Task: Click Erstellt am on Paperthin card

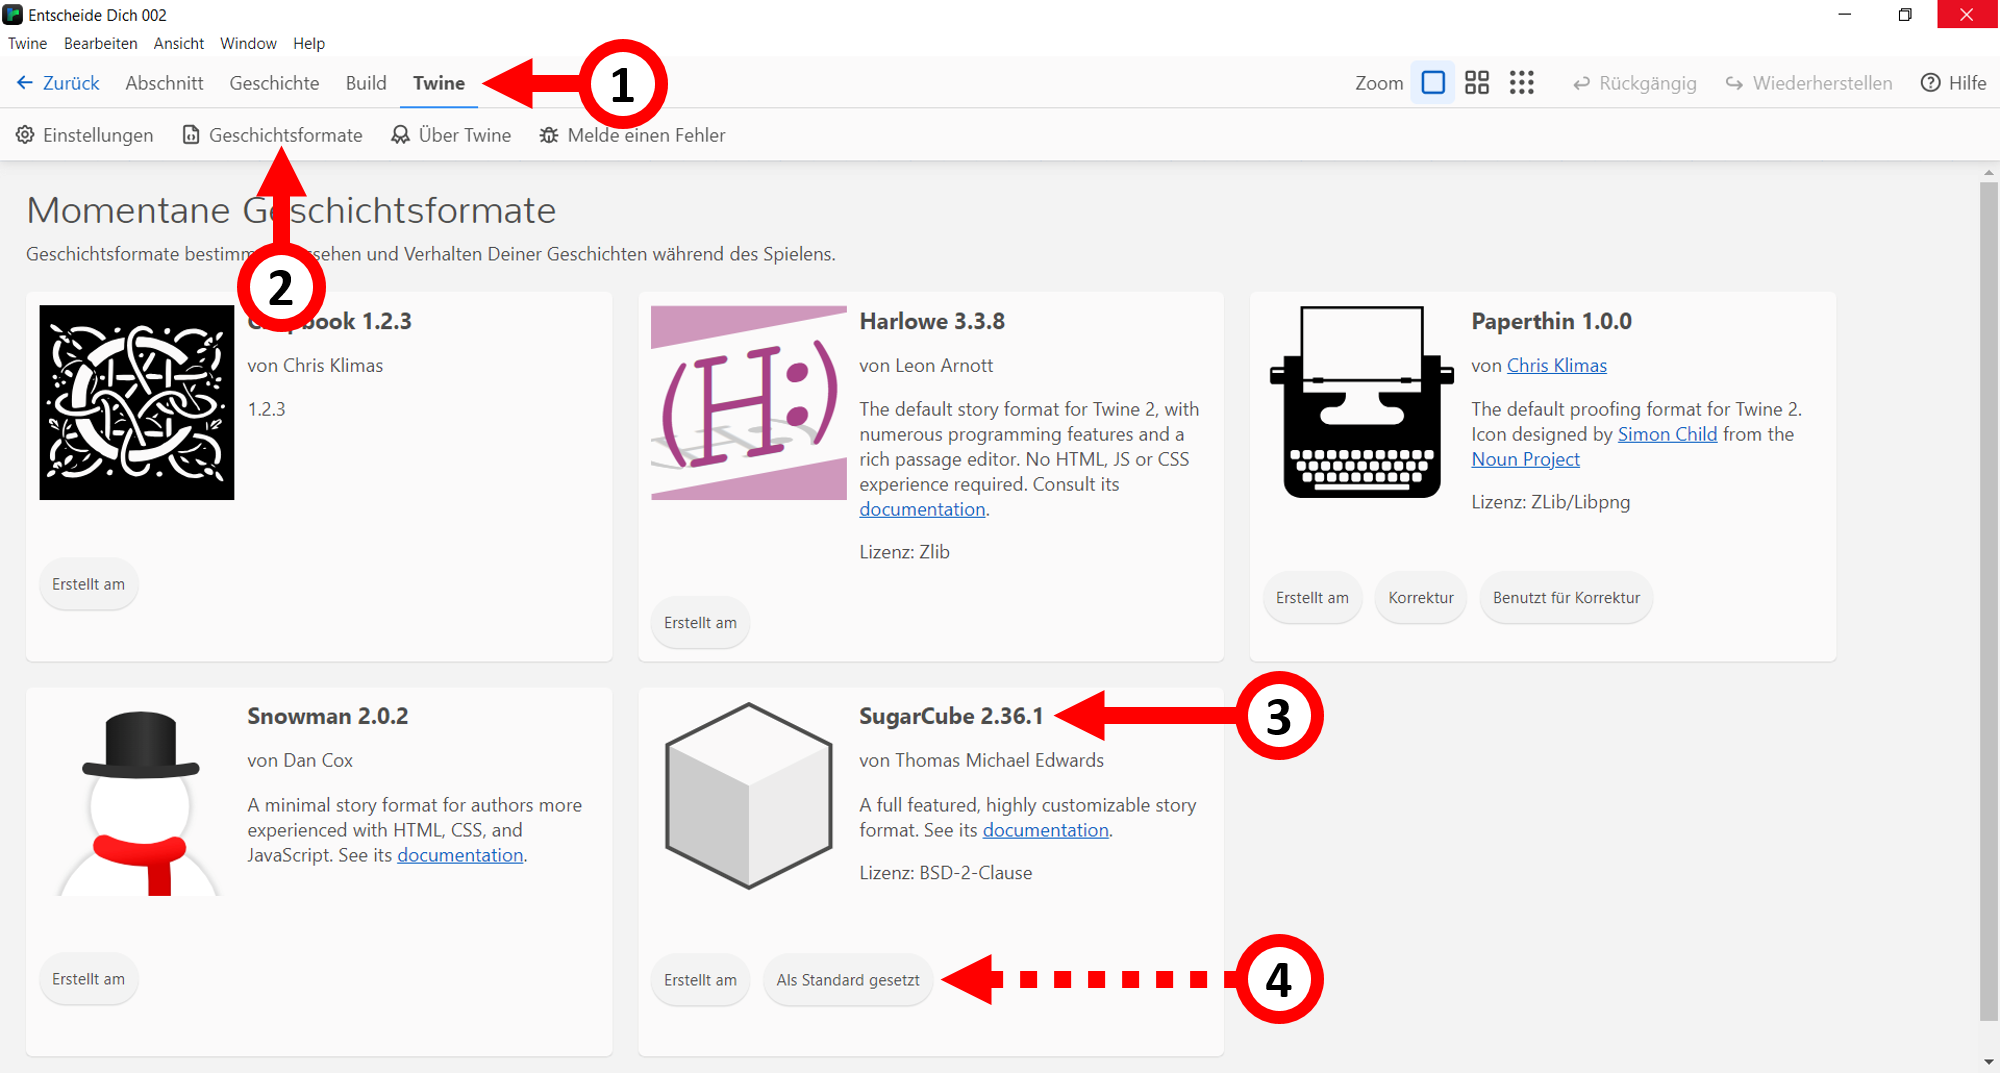Action: 1312,598
